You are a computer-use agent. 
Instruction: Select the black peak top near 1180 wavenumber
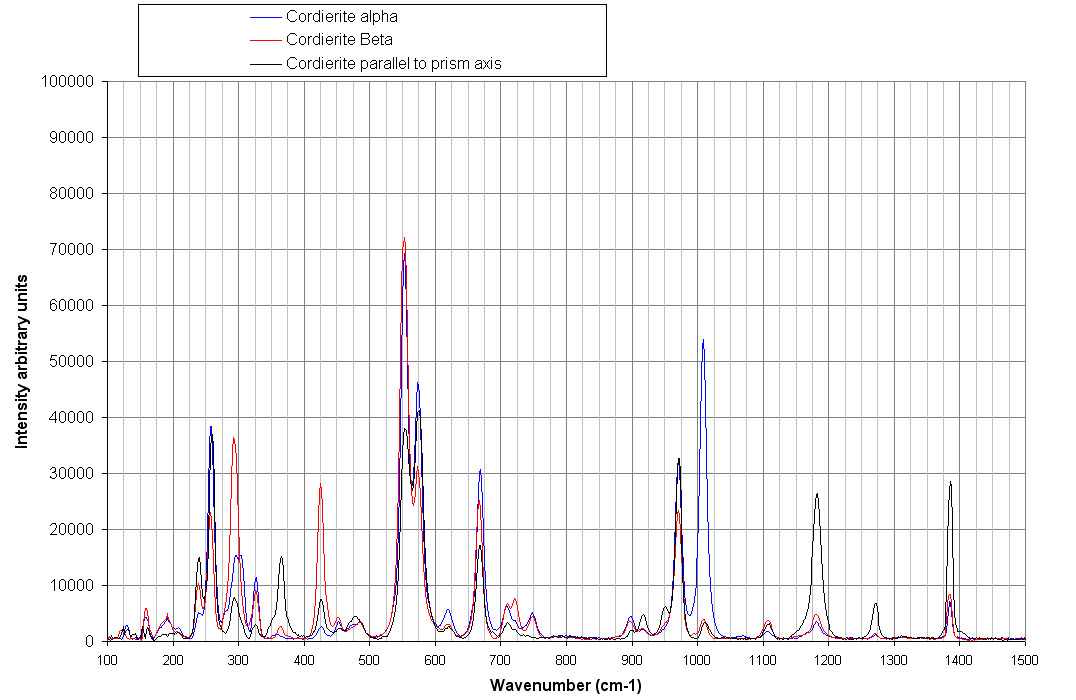(817, 494)
